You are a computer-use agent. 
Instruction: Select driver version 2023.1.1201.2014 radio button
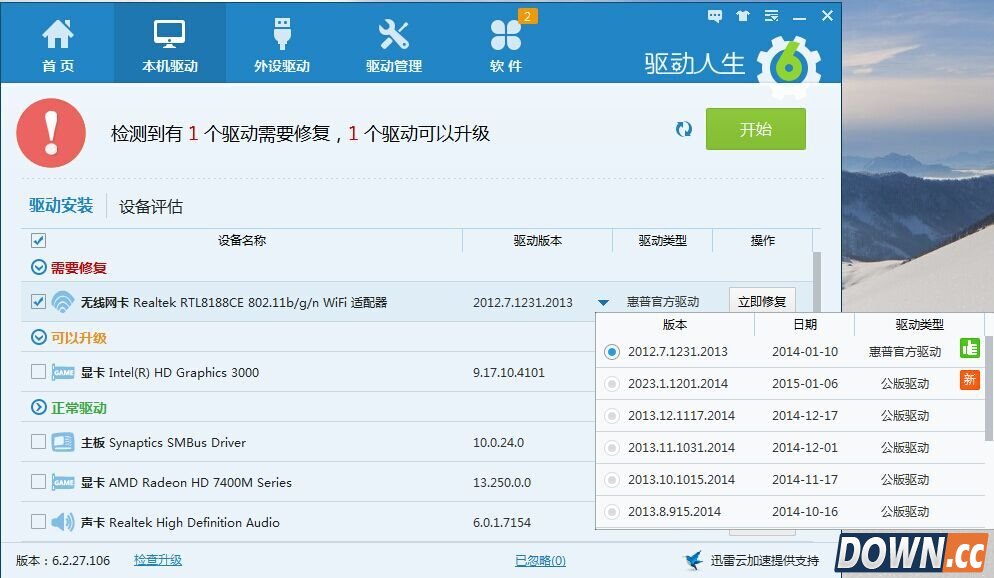click(x=612, y=384)
